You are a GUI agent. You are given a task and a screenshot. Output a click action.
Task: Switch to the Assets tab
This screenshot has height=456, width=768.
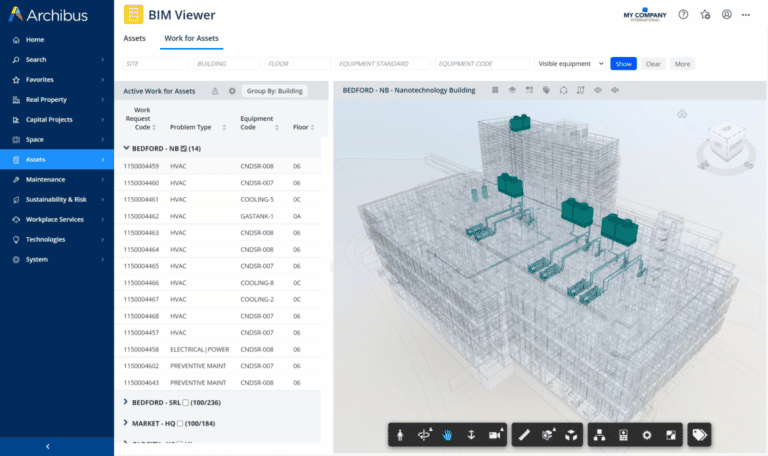tap(134, 38)
